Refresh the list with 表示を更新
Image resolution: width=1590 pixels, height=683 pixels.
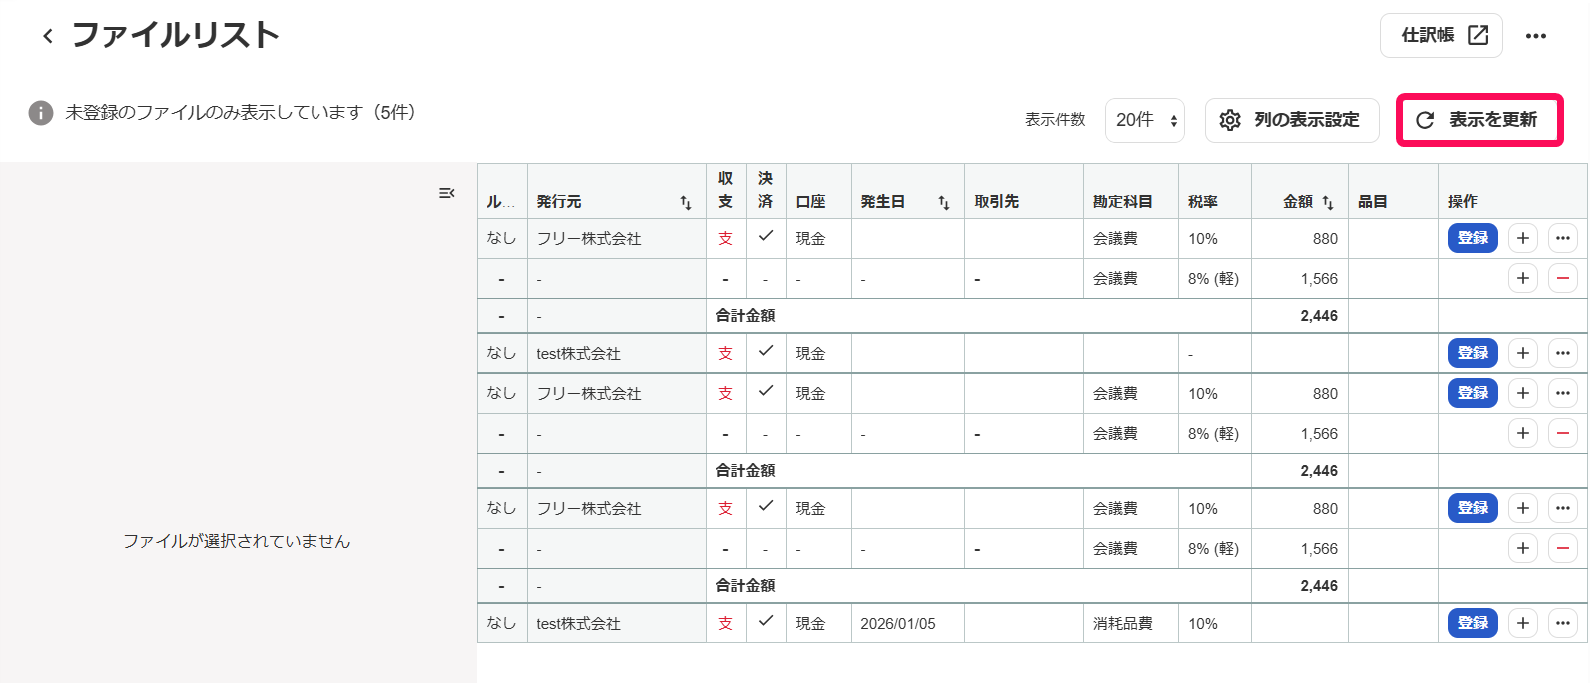[1479, 120]
